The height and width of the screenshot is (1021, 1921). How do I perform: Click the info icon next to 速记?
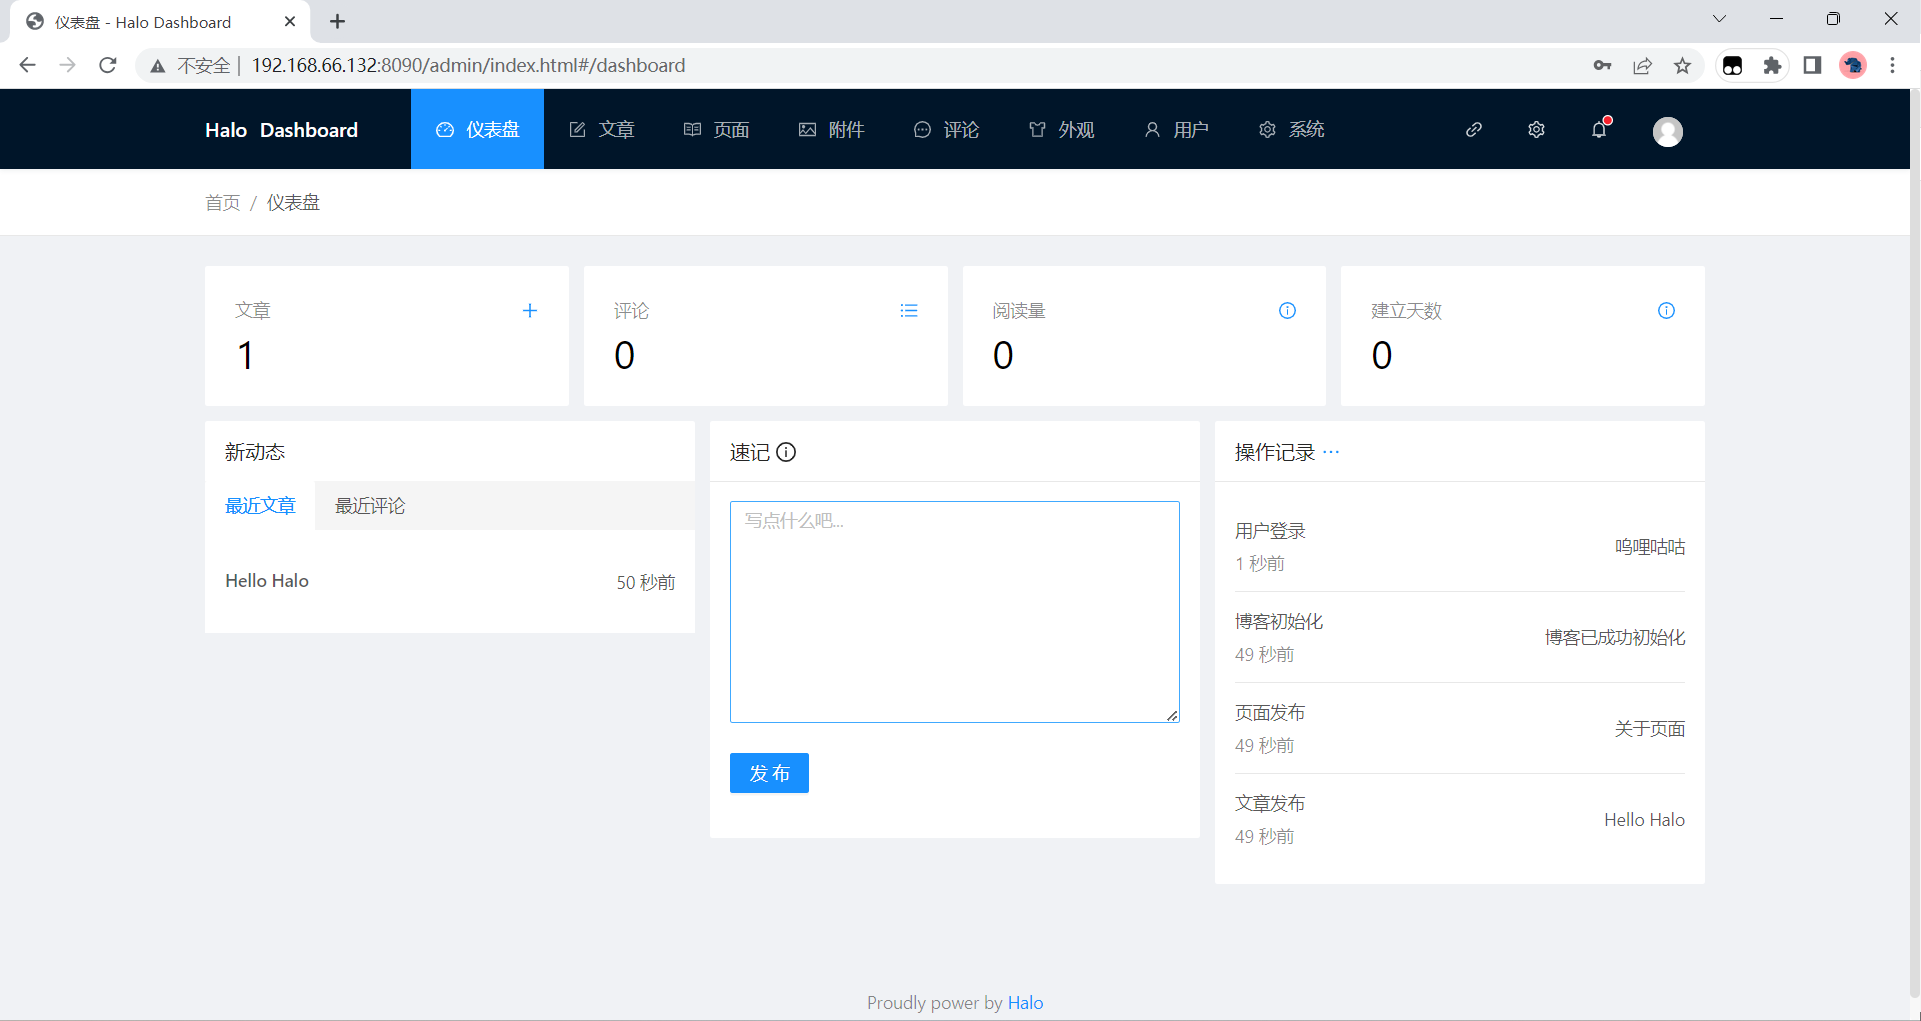[786, 452]
